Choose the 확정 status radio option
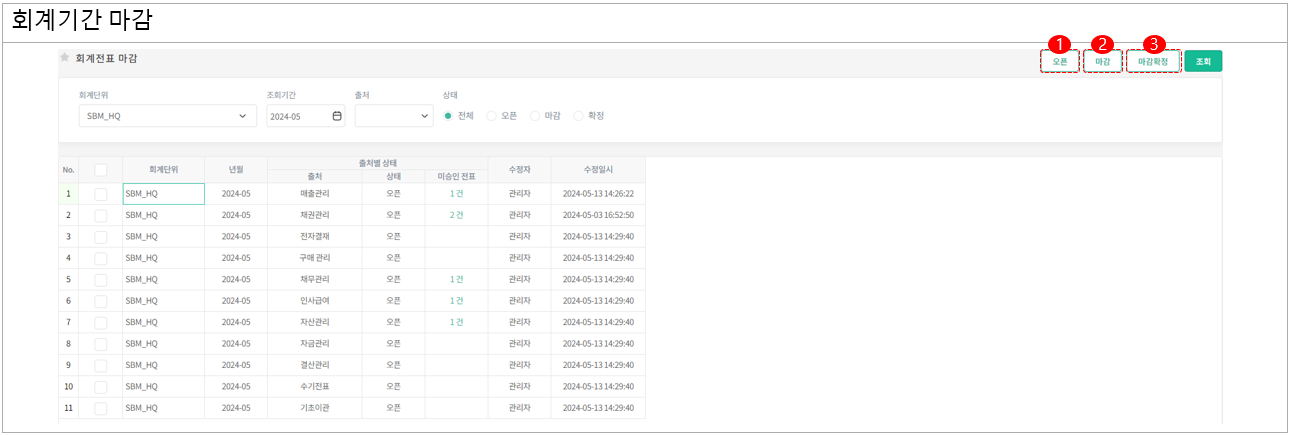 pos(578,116)
